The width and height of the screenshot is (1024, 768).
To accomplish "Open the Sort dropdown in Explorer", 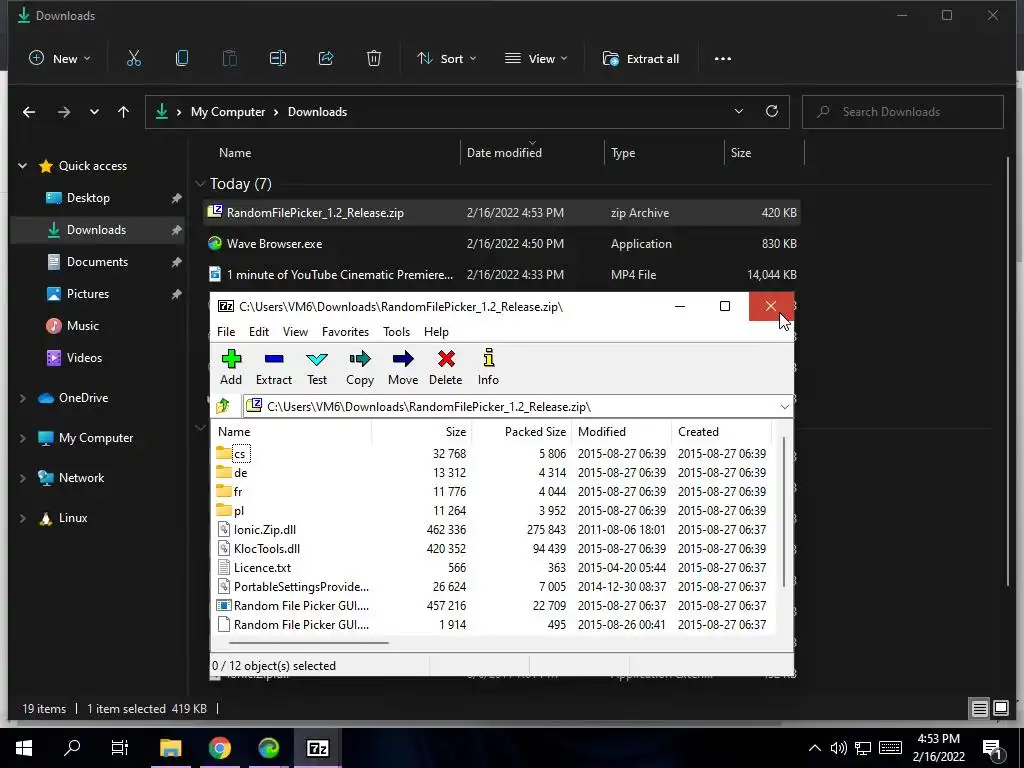I will (447, 59).
